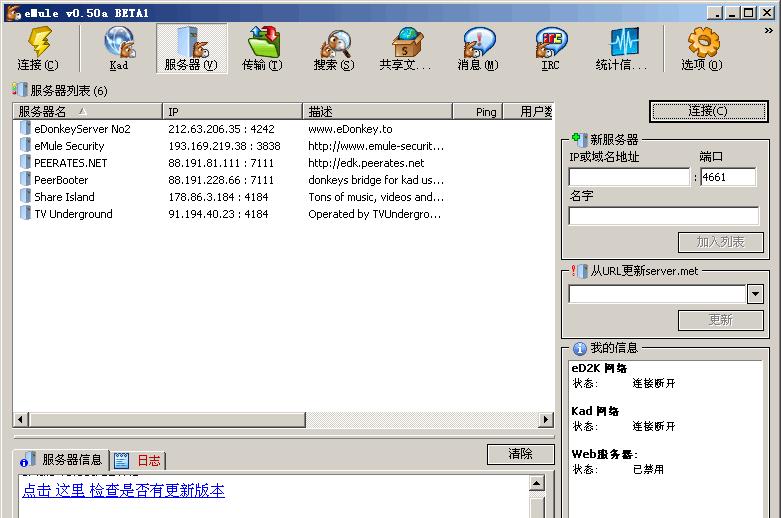Sort by Ping column header
Image resolution: width=781 pixels, height=518 pixels.
tap(478, 112)
